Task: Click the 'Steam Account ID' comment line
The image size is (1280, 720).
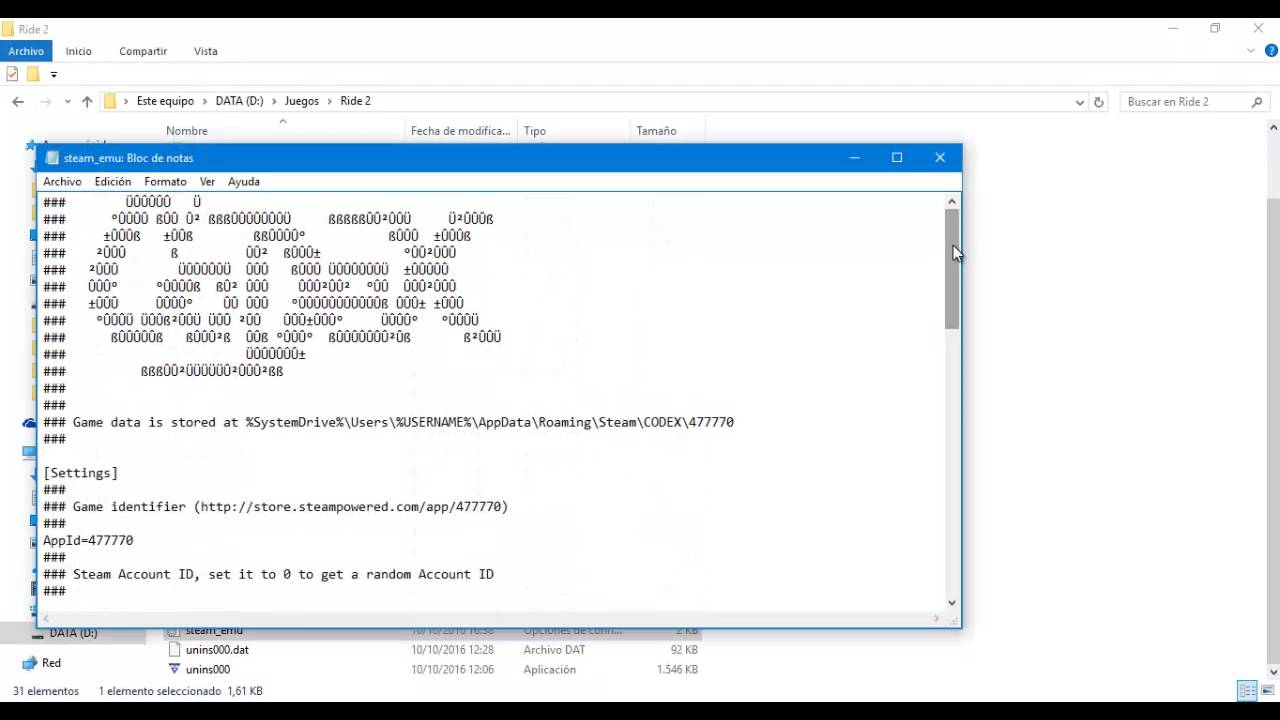Action: 268,574
